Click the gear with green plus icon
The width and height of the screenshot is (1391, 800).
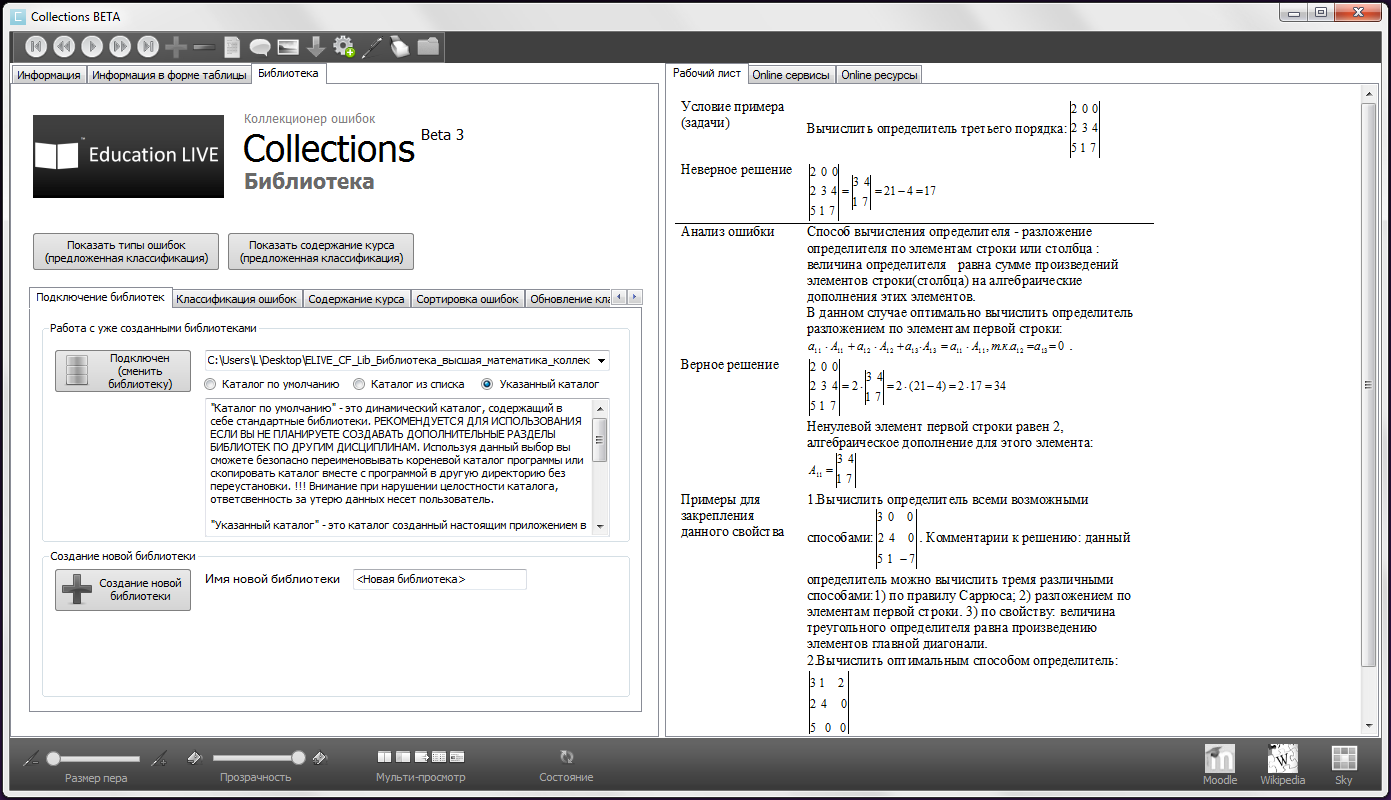click(344, 46)
